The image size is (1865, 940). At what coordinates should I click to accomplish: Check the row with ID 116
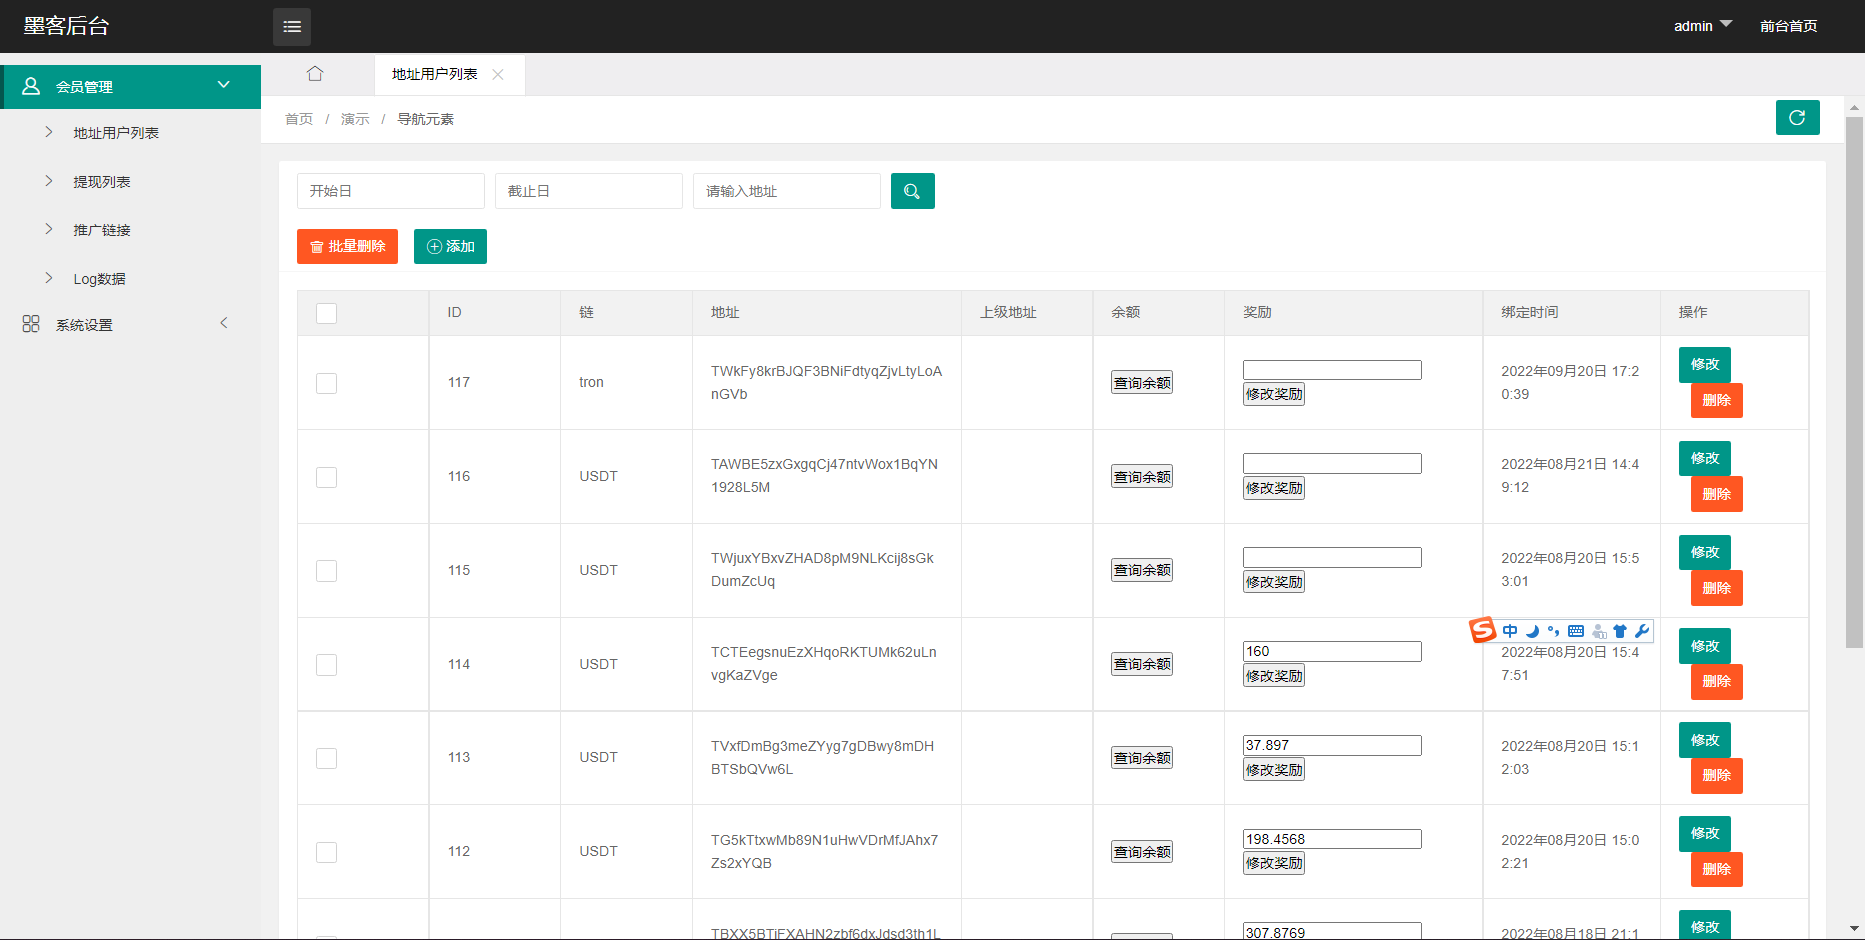[326, 477]
